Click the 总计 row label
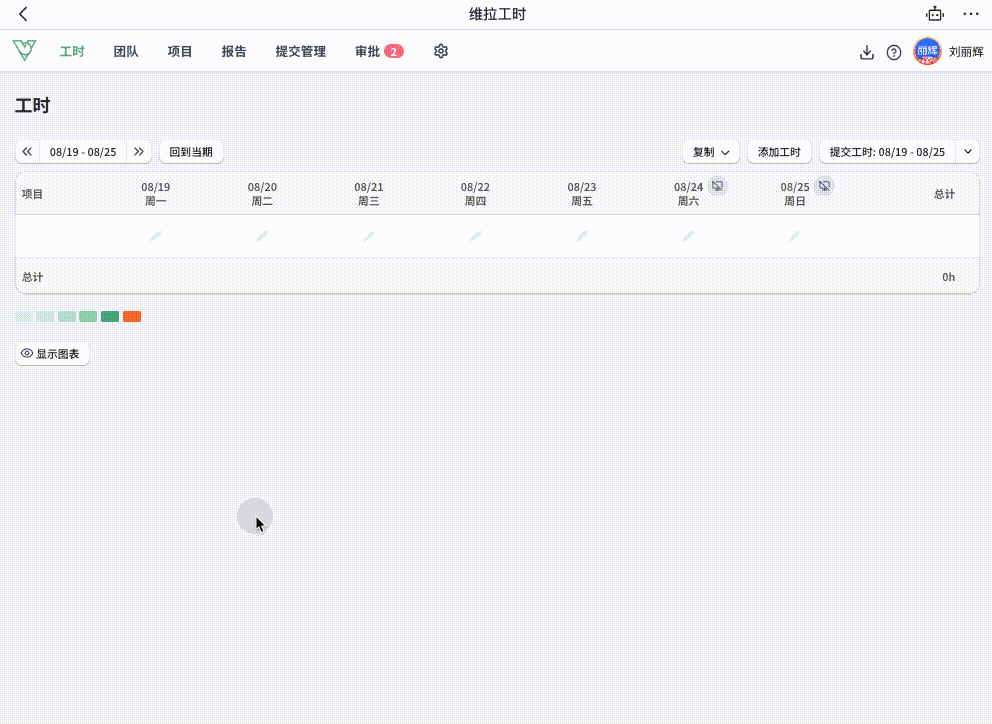992x724 pixels. click(x=32, y=277)
